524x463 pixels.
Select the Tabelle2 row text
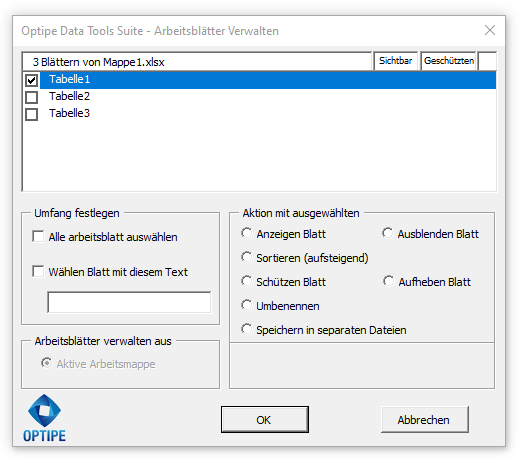click(x=70, y=97)
